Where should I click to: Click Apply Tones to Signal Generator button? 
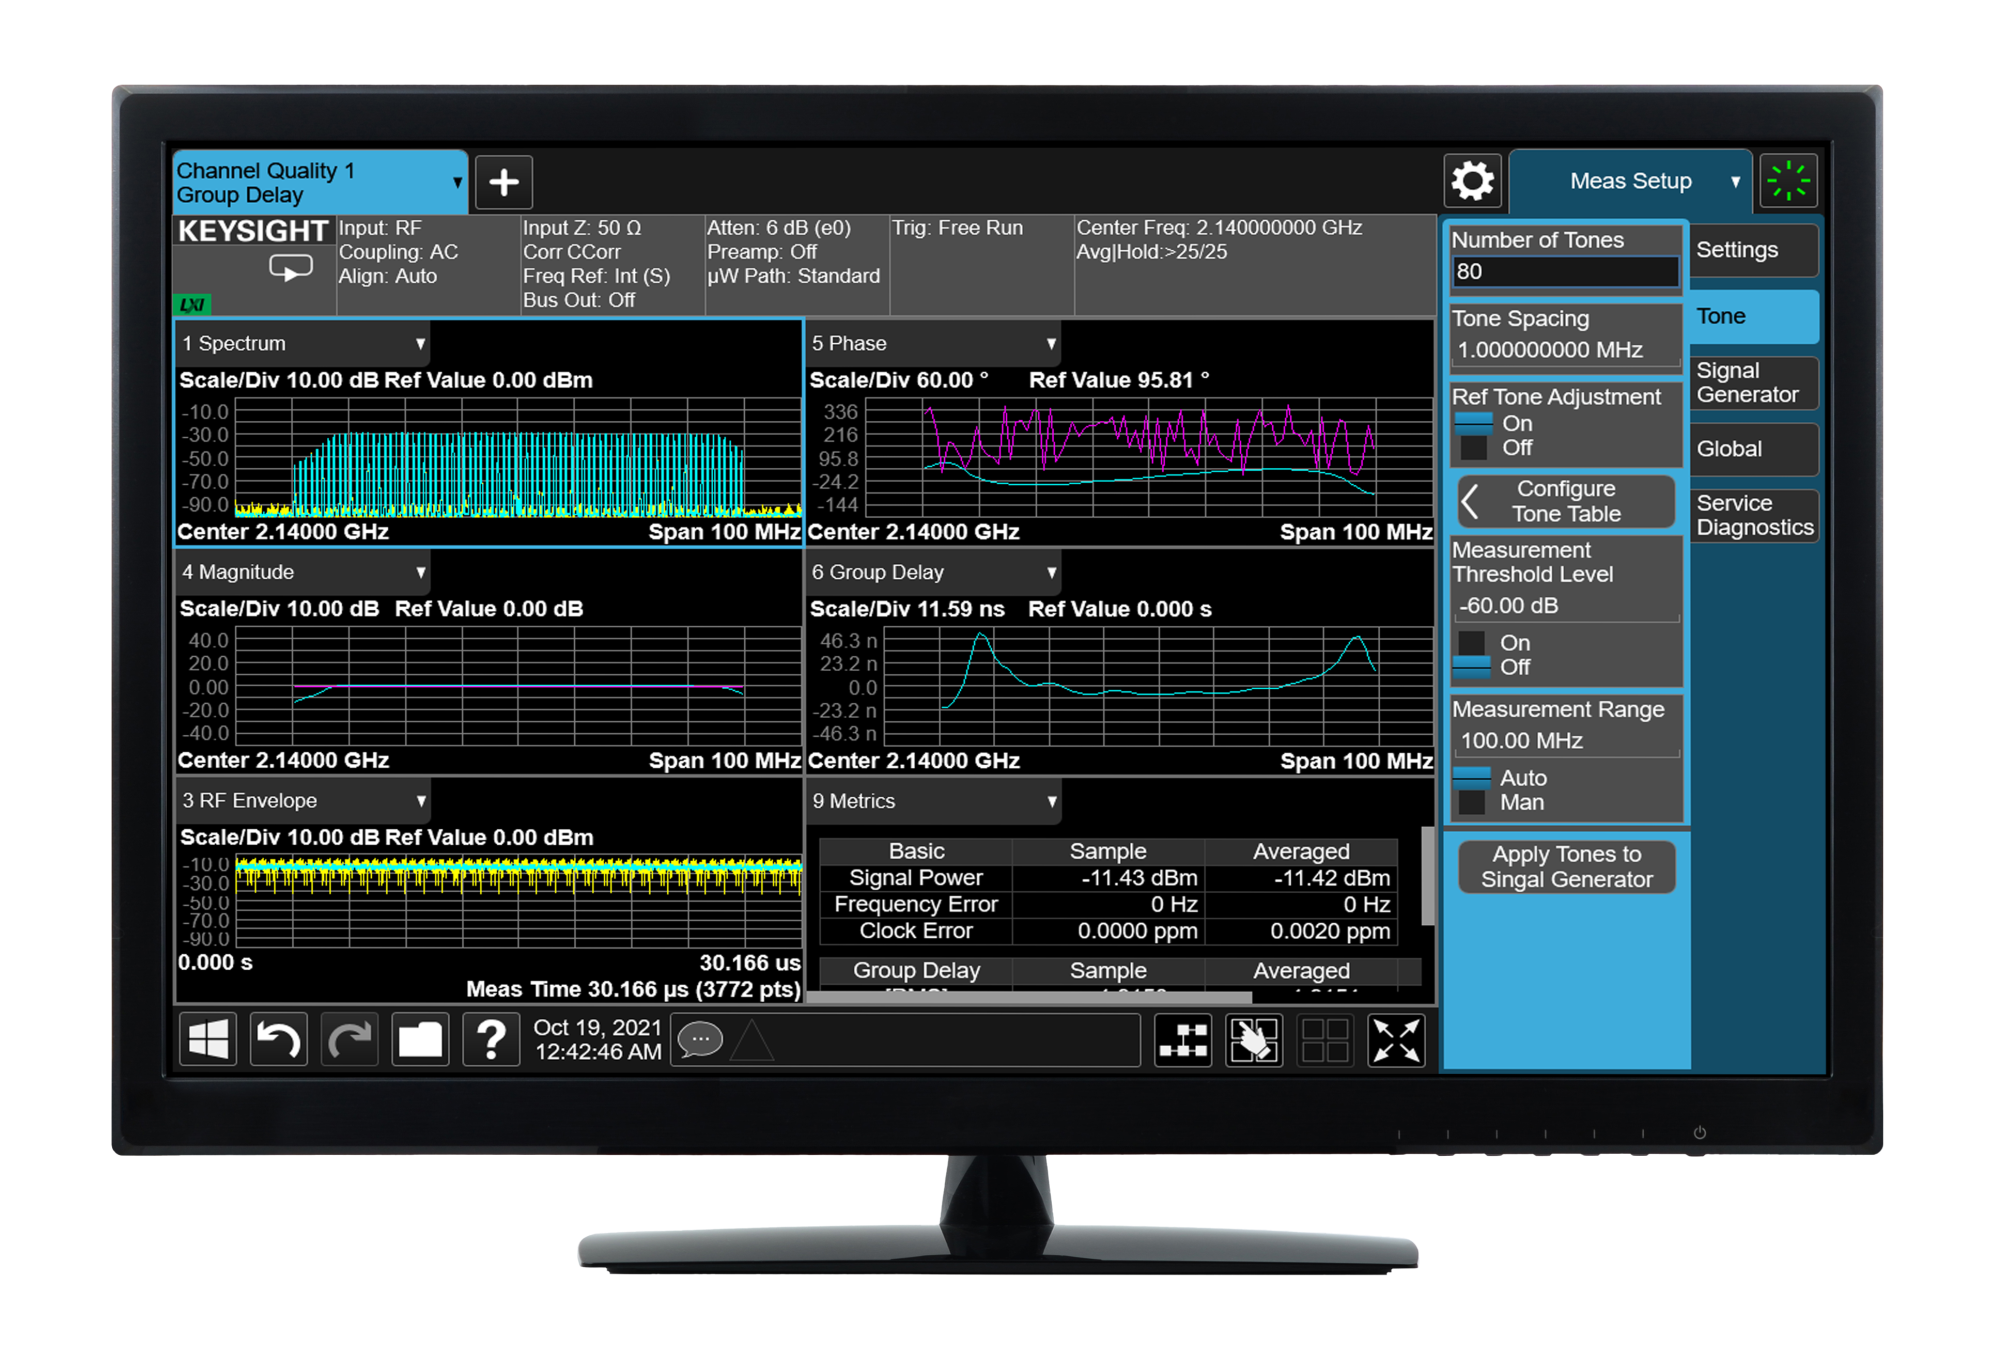coord(1566,867)
